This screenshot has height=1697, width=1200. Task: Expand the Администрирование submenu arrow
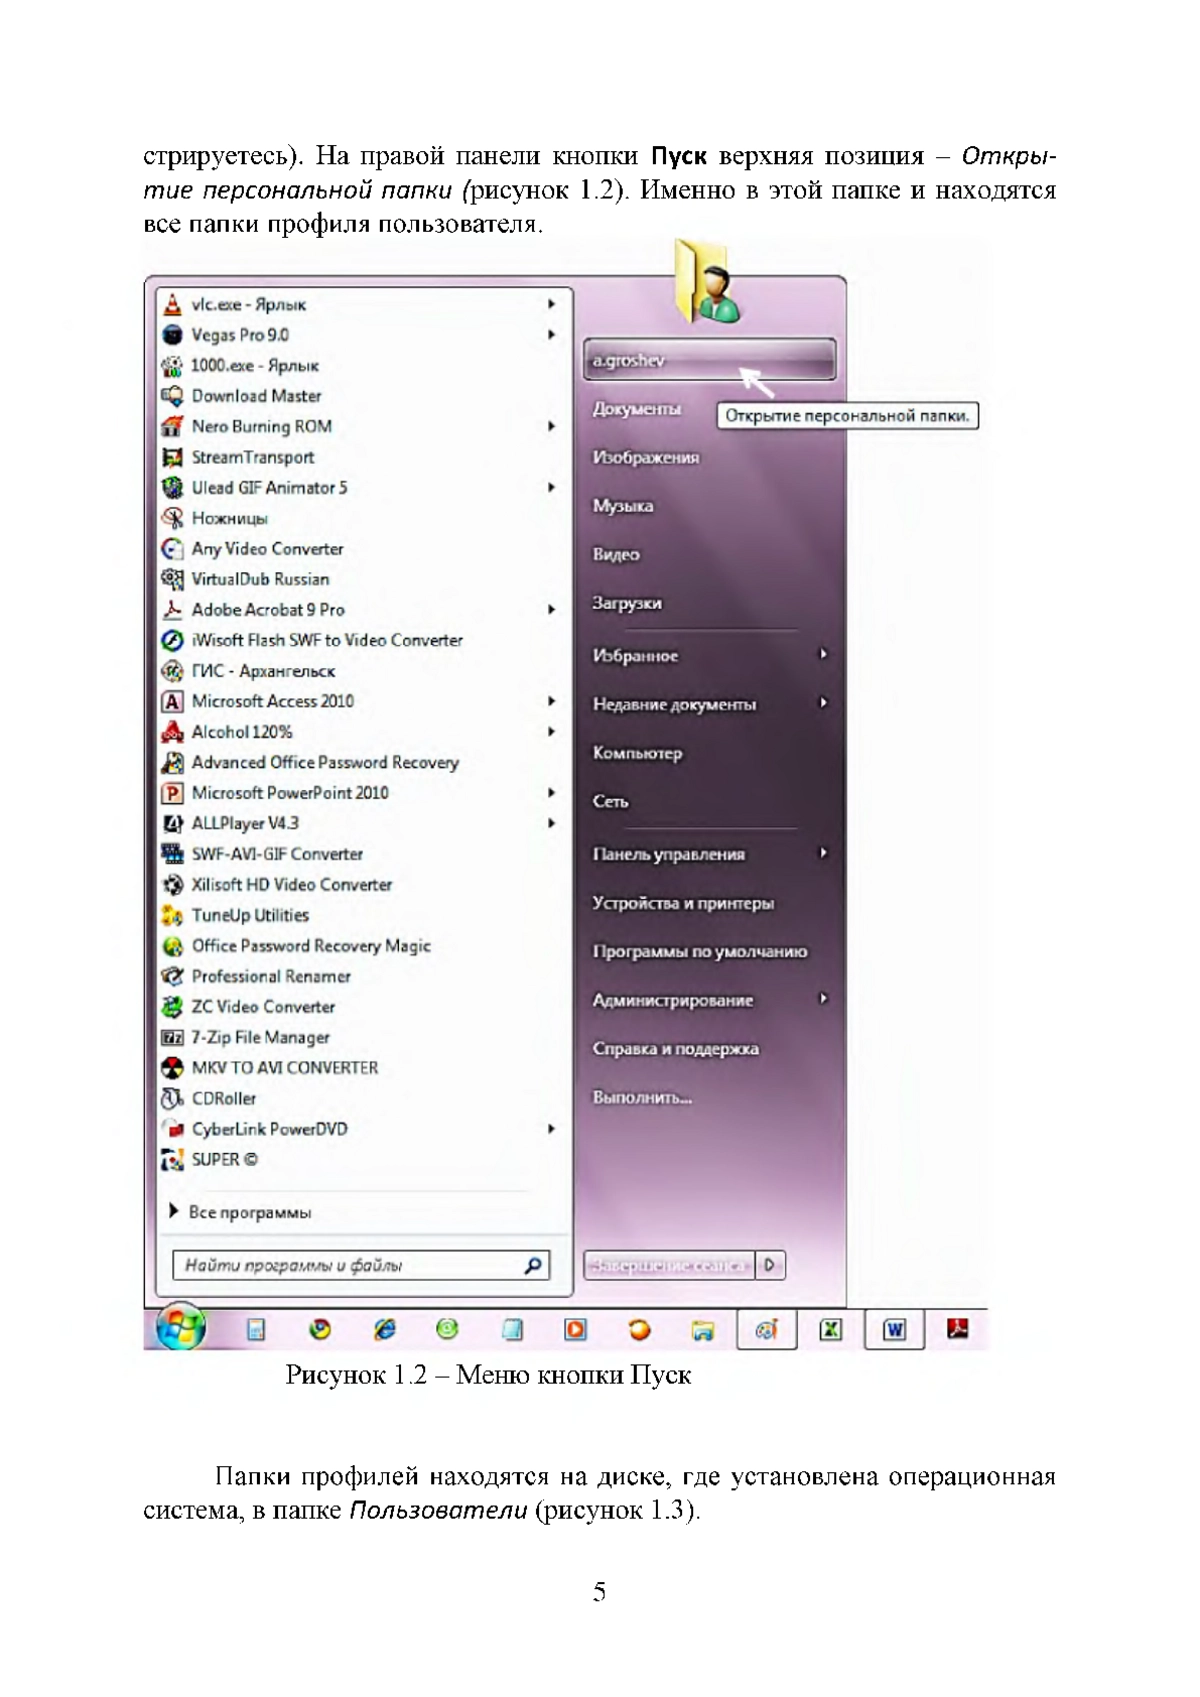[823, 998]
